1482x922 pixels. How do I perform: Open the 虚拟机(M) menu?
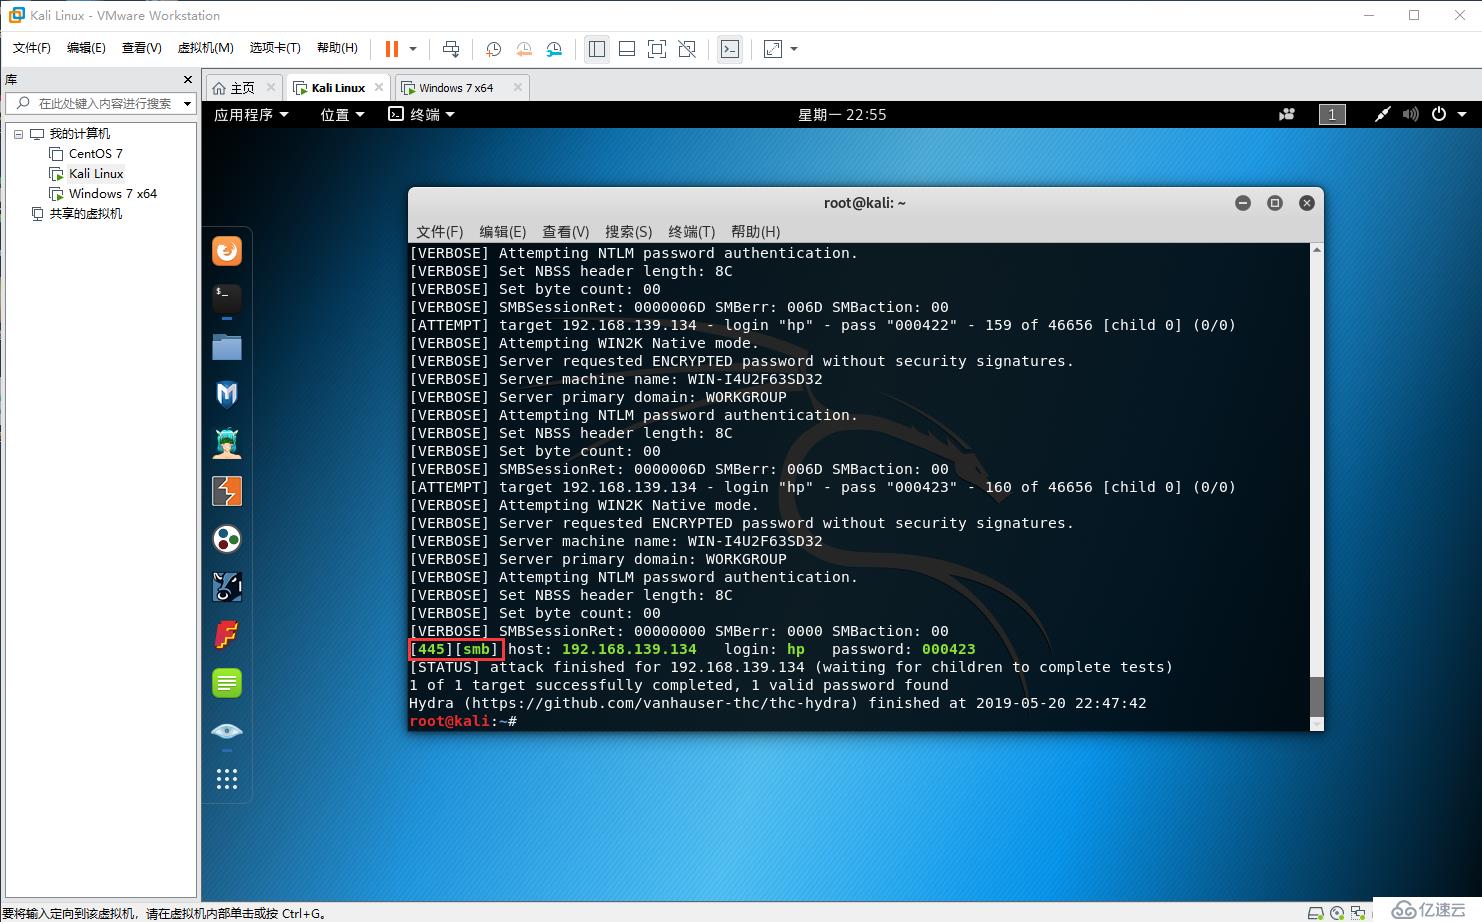pos(205,48)
